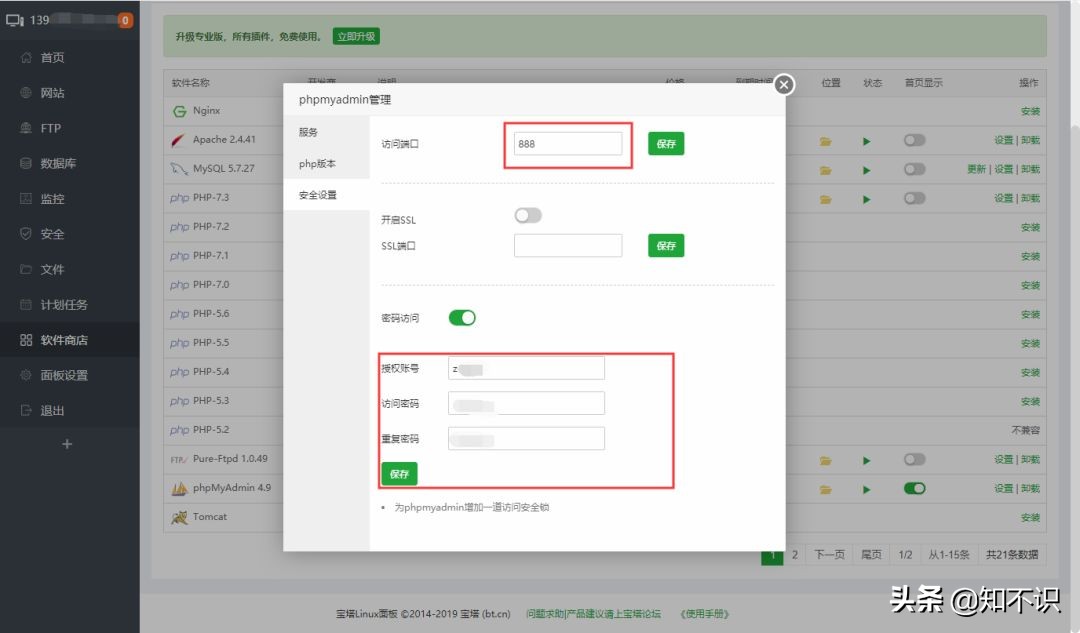Open 首页 from the sidebar

52,58
